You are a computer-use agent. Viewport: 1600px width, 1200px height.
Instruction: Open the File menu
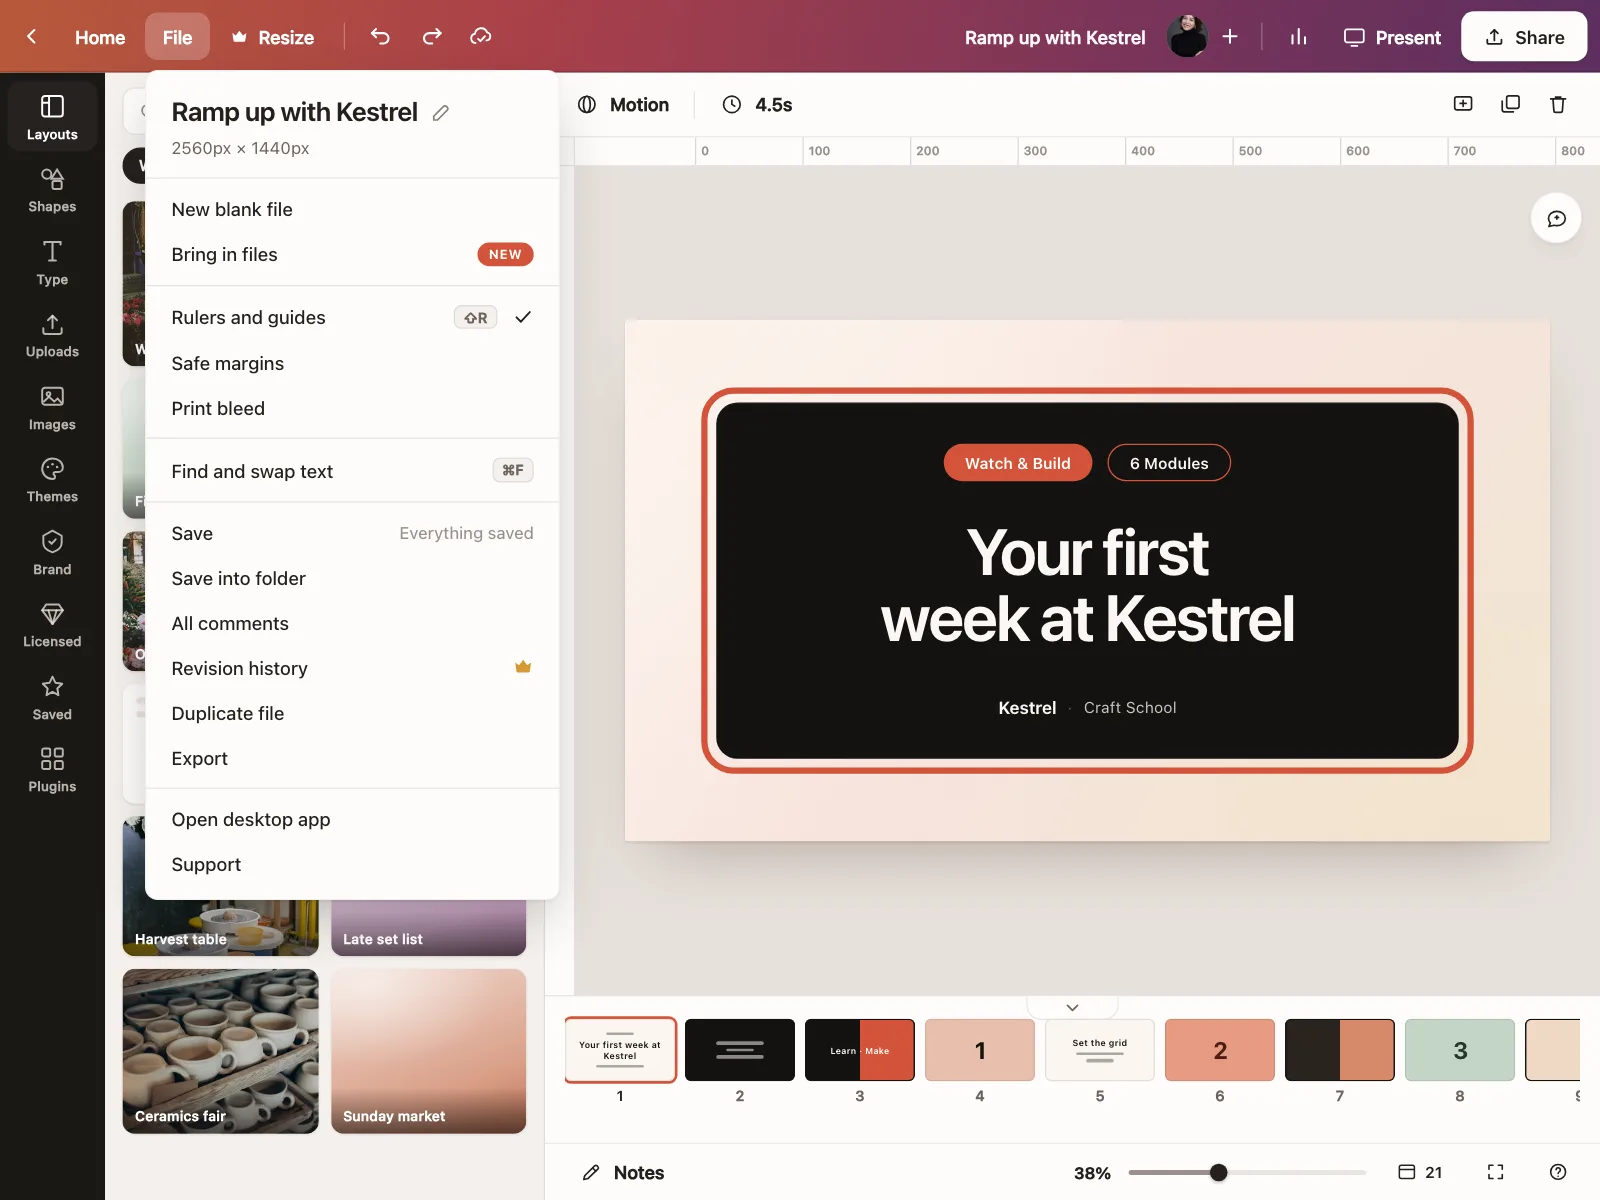pyautogui.click(x=177, y=37)
